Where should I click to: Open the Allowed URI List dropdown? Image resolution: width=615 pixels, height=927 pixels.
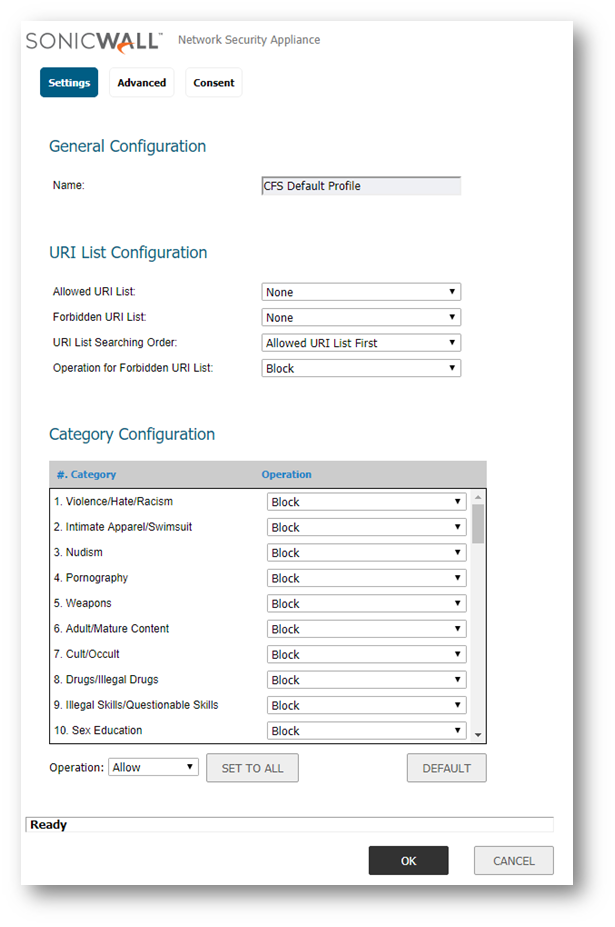tap(360, 292)
